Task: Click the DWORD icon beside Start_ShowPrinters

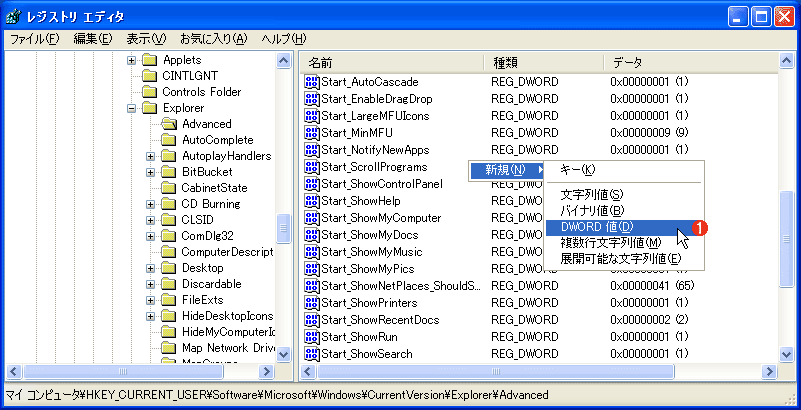Action: 312,303
